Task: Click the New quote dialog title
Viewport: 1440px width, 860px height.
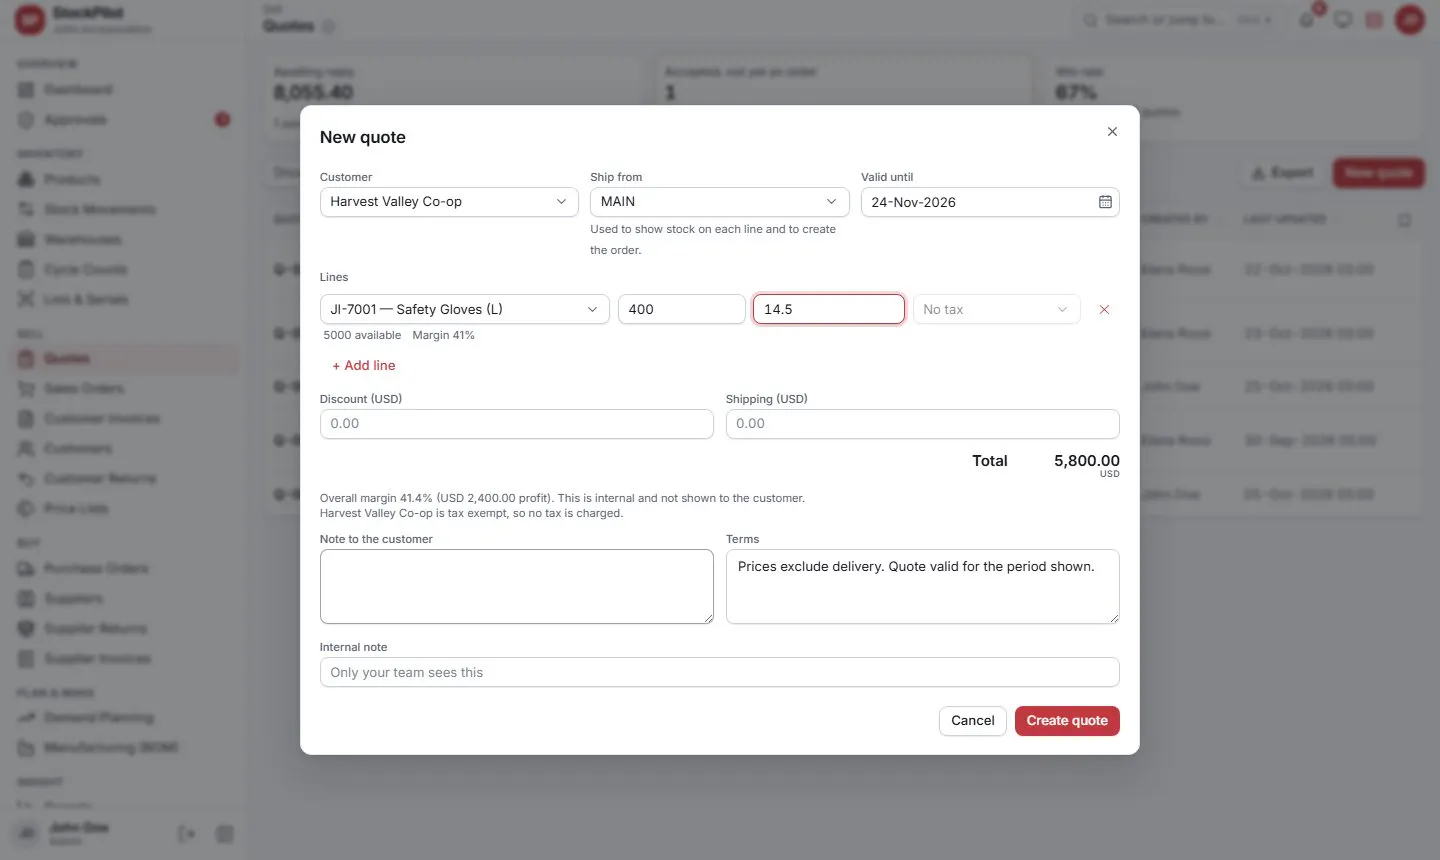Action: pyautogui.click(x=363, y=137)
